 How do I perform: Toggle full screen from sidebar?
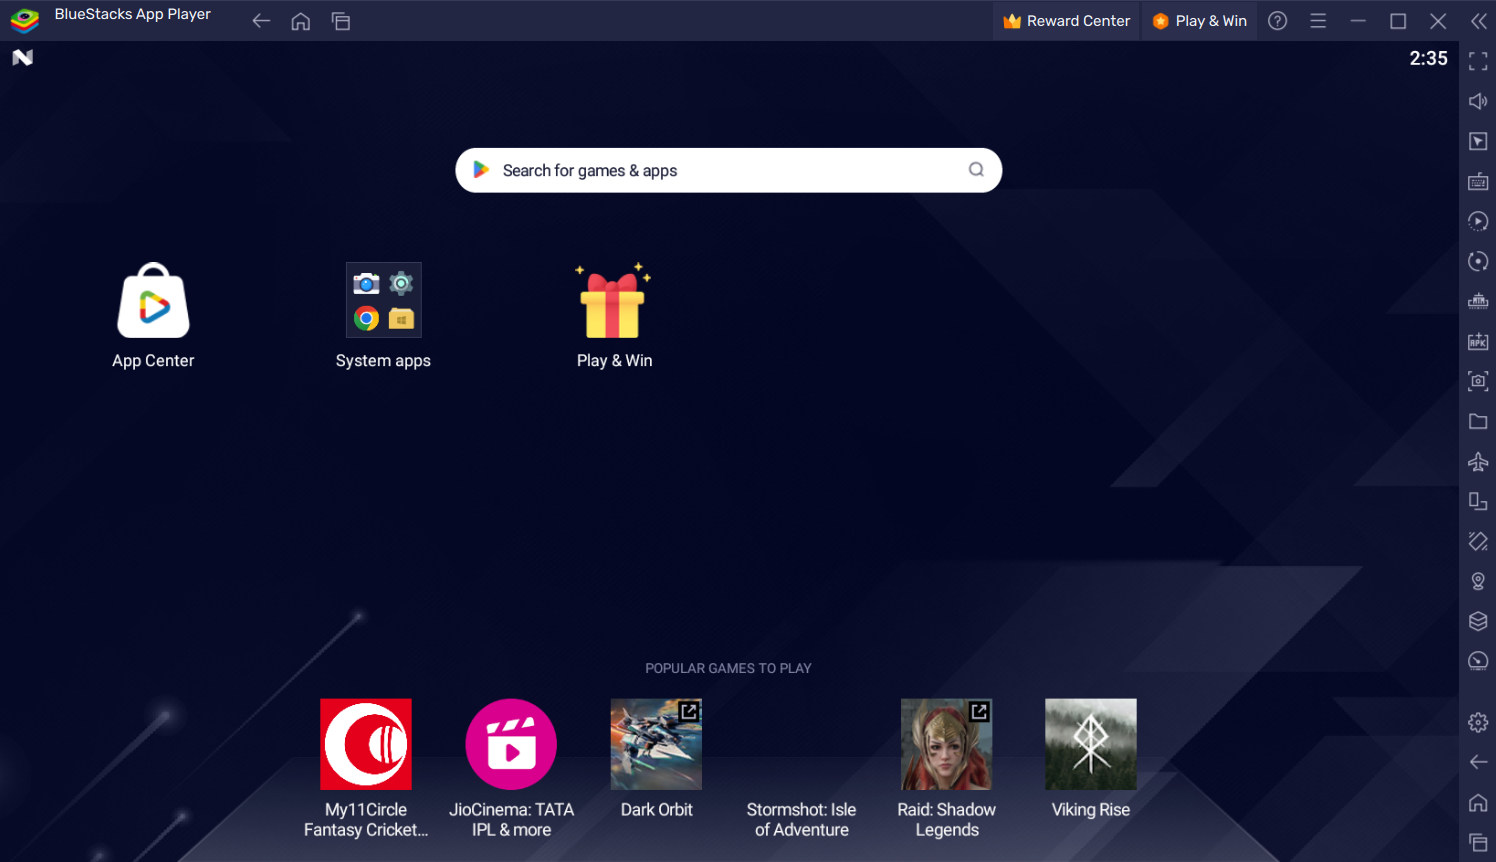tap(1478, 62)
